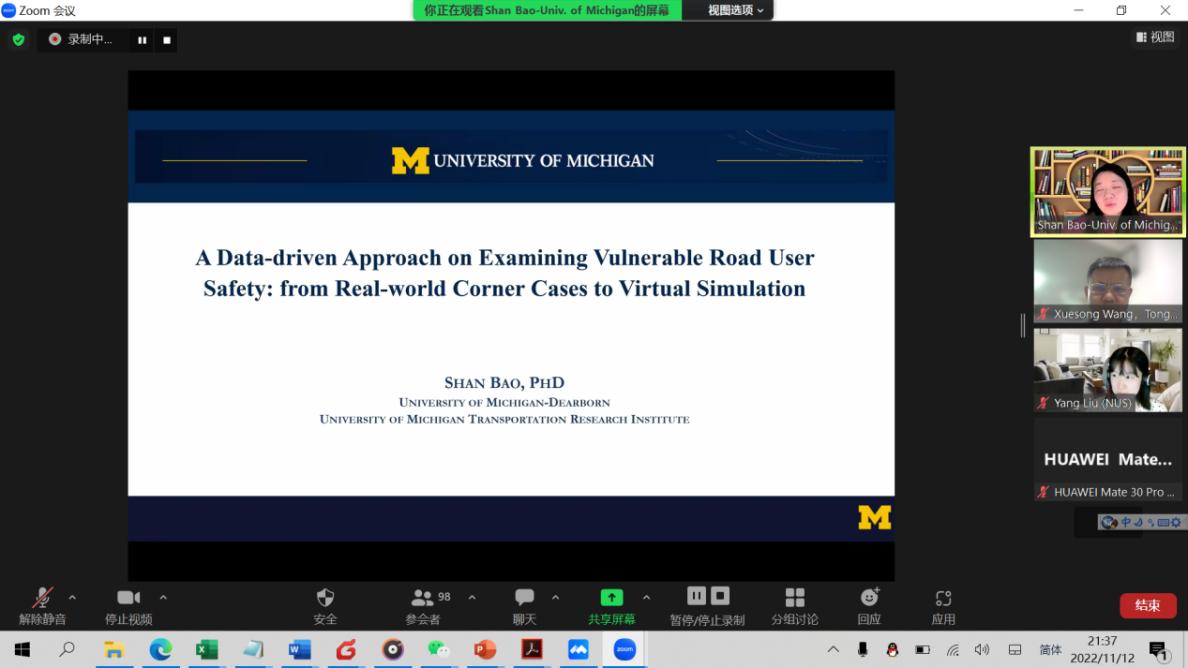Click the red End meeting button
1188x668 pixels.
tap(1147, 605)
